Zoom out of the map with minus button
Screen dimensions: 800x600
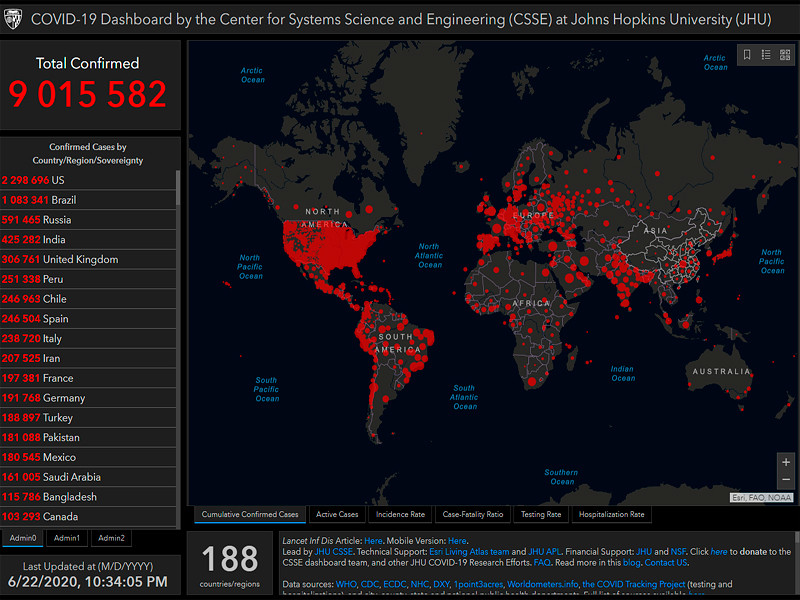click(x=785, y=480)
